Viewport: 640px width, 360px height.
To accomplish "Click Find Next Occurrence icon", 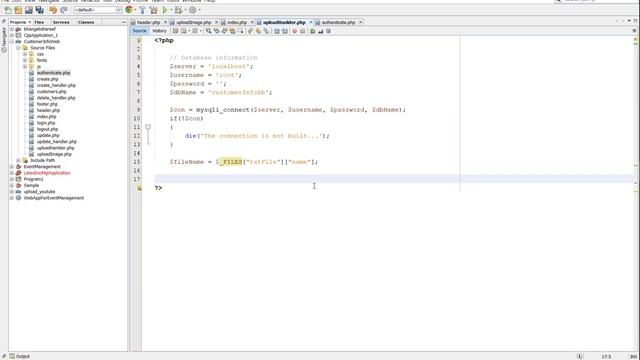I will coord(224,31).
